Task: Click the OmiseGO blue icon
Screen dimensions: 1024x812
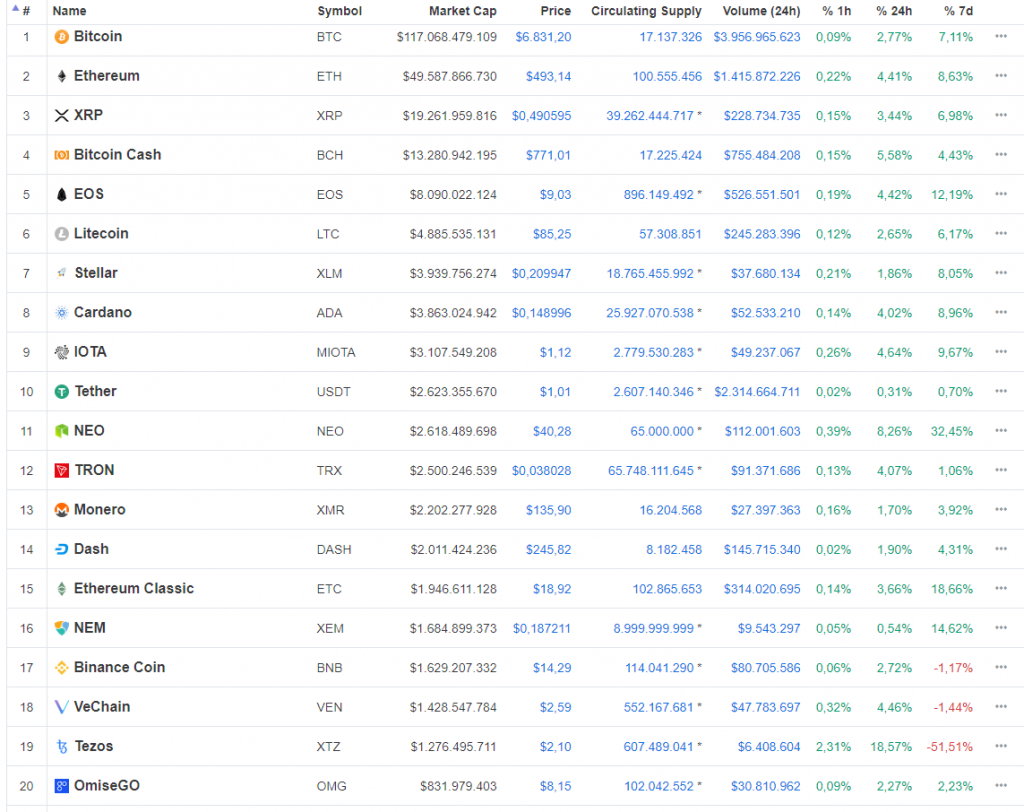Action: pos(61,786)
